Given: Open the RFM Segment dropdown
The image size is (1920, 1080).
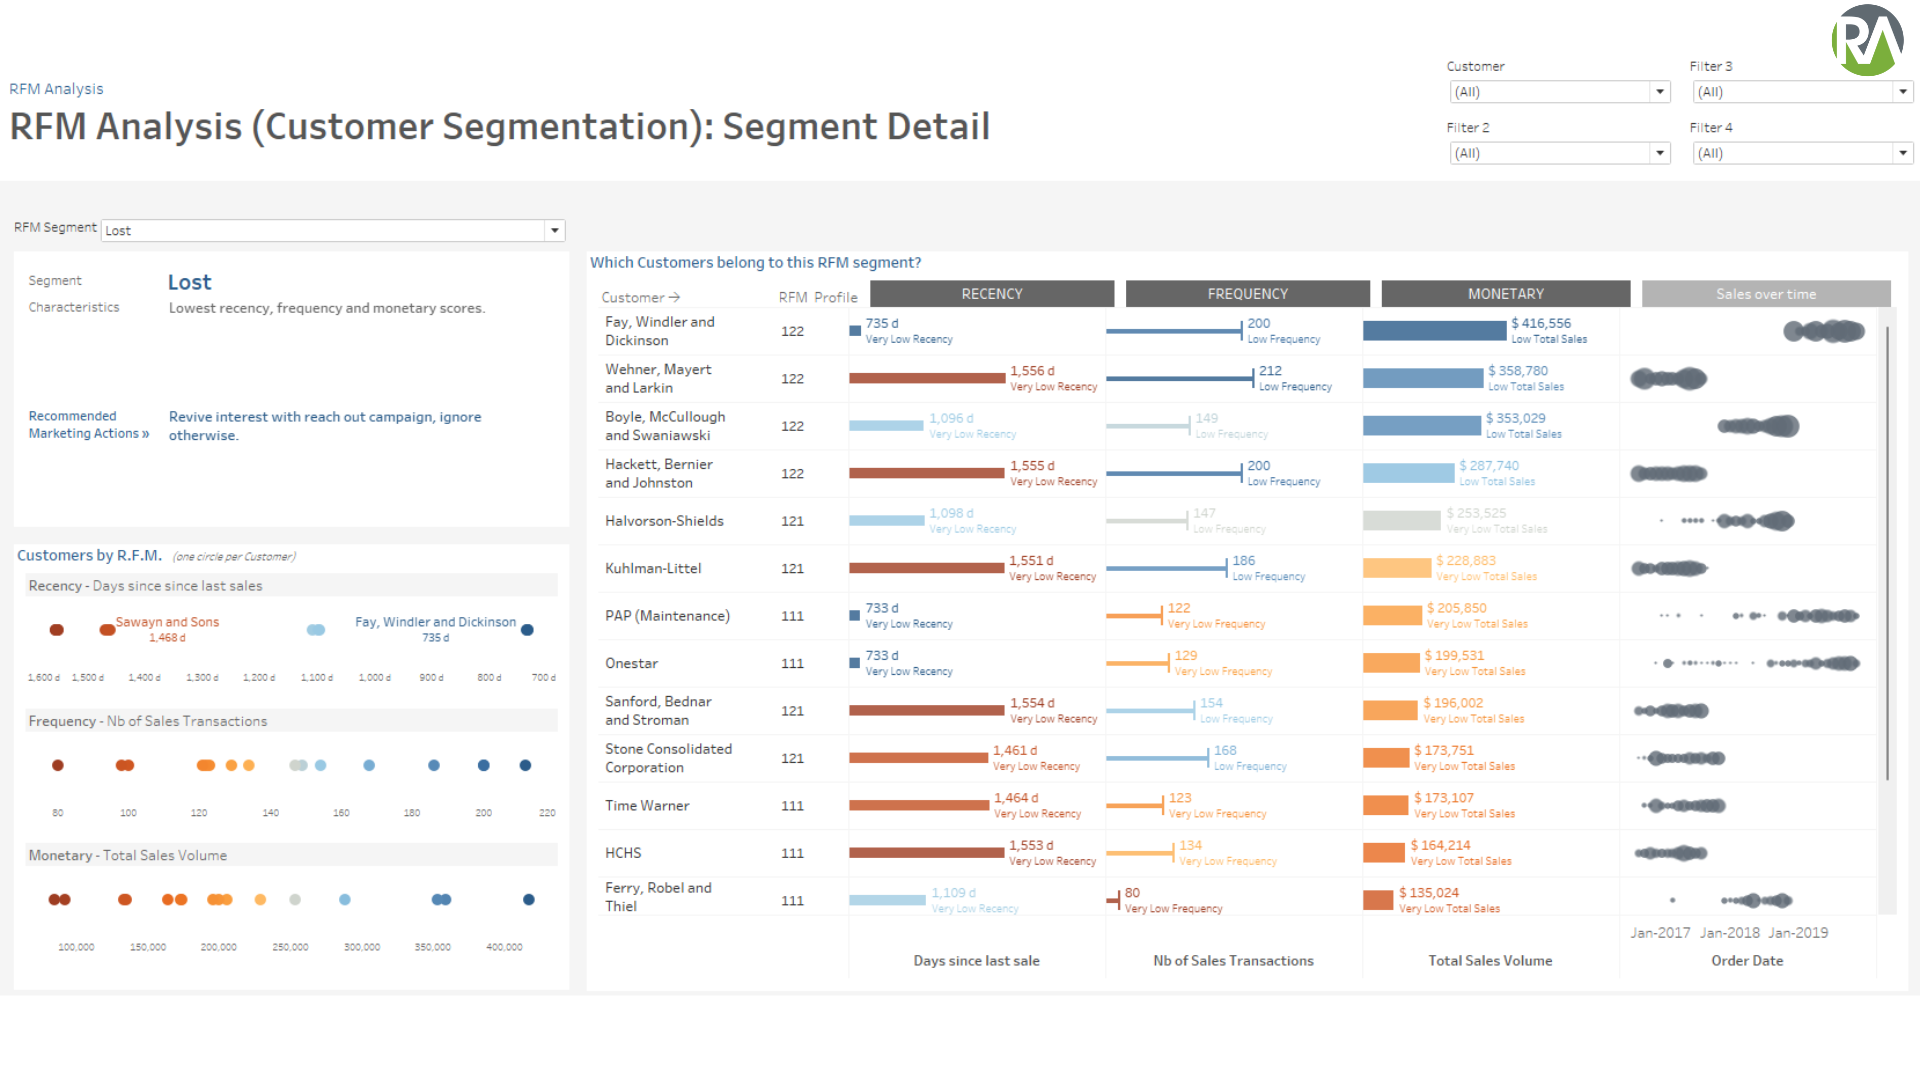Looking at the screenshot, I should (554, 230).
